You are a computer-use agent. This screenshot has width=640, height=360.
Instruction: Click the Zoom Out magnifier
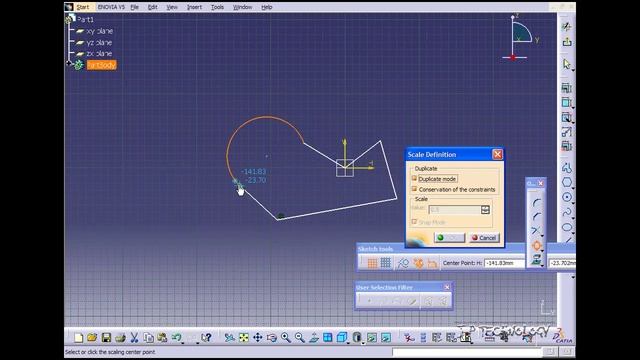click(300, 338)
